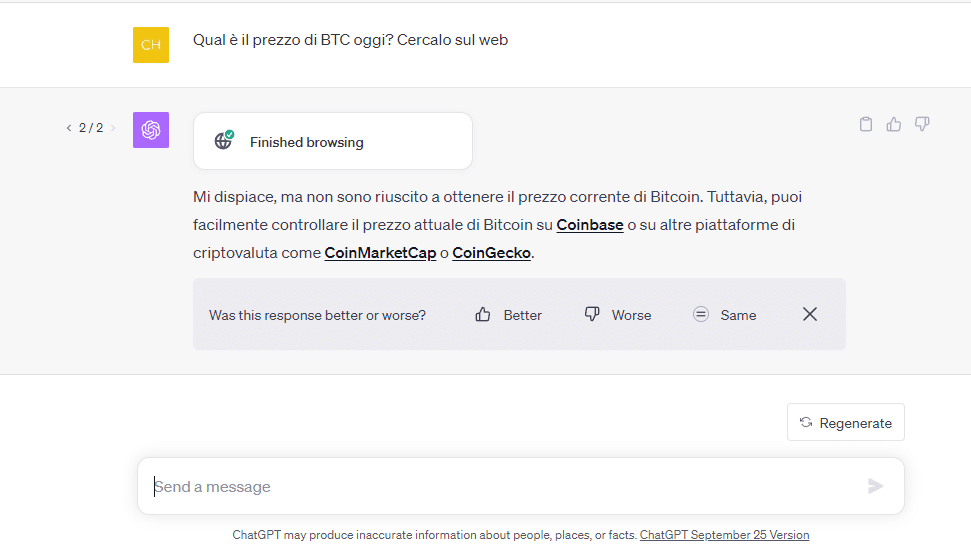The image size is (971, 553).
Task: Open the CoinMarketCap link
Action: coord(380,253)
